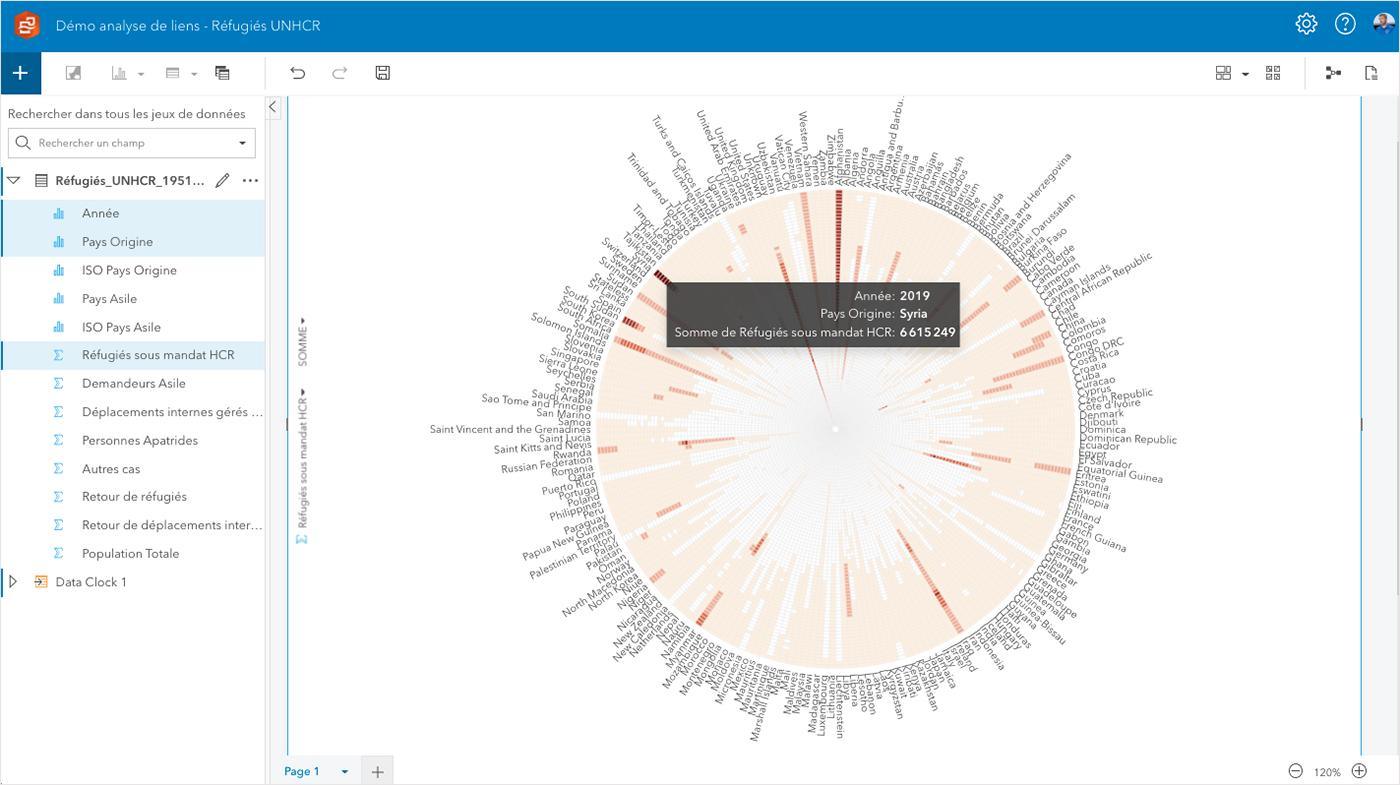Click the create map toolbar icon

[73, 73]
